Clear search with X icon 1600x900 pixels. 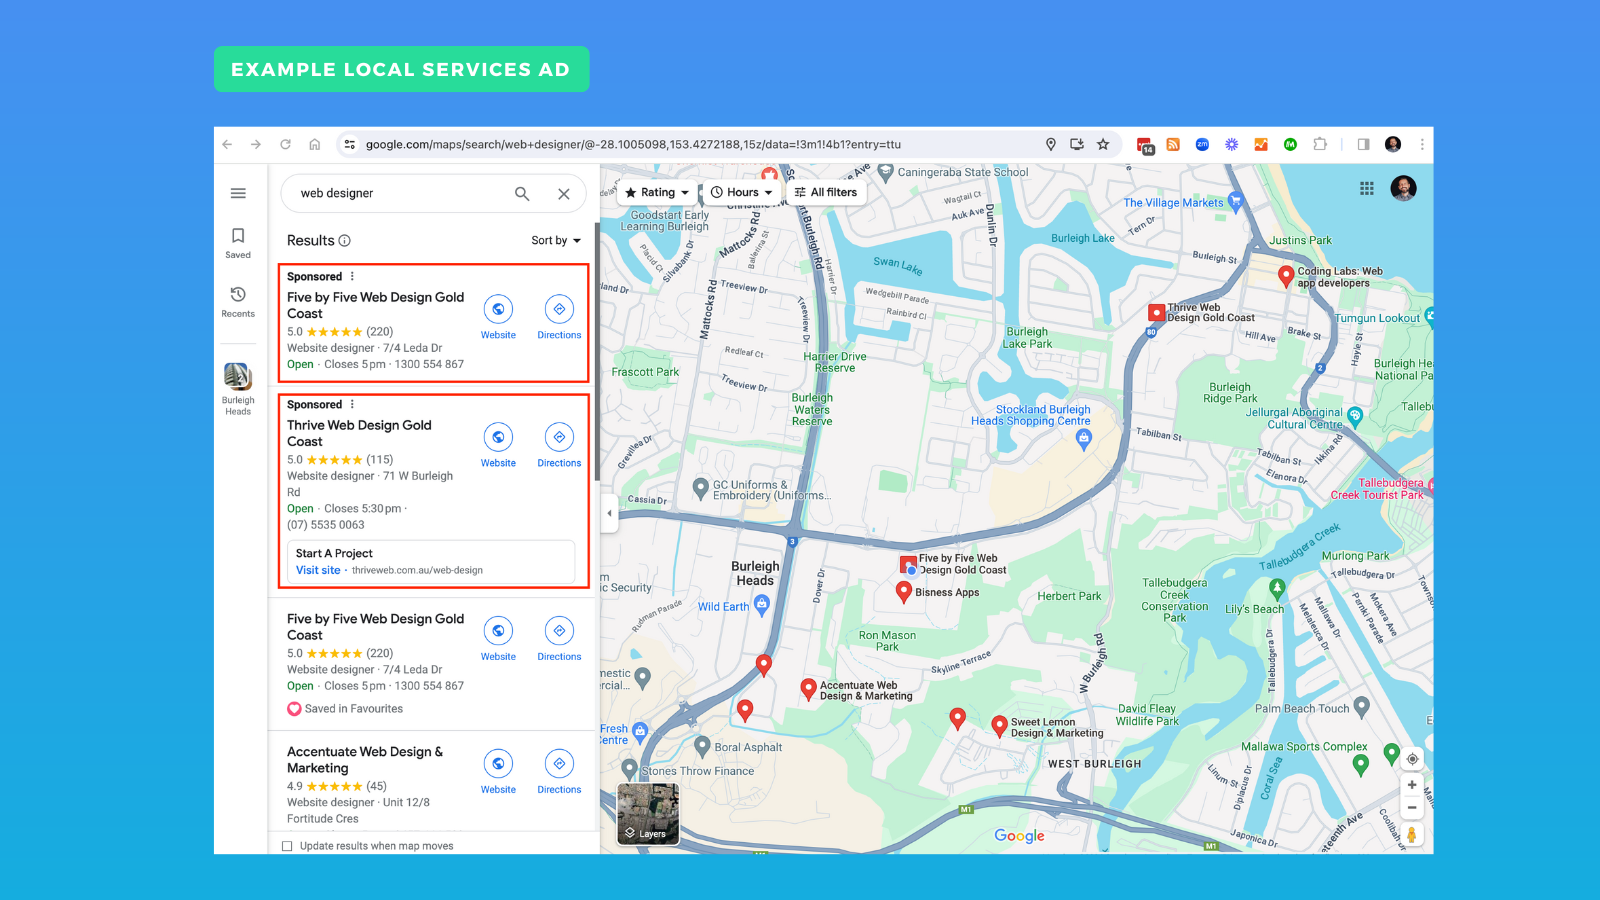point(564,194)
